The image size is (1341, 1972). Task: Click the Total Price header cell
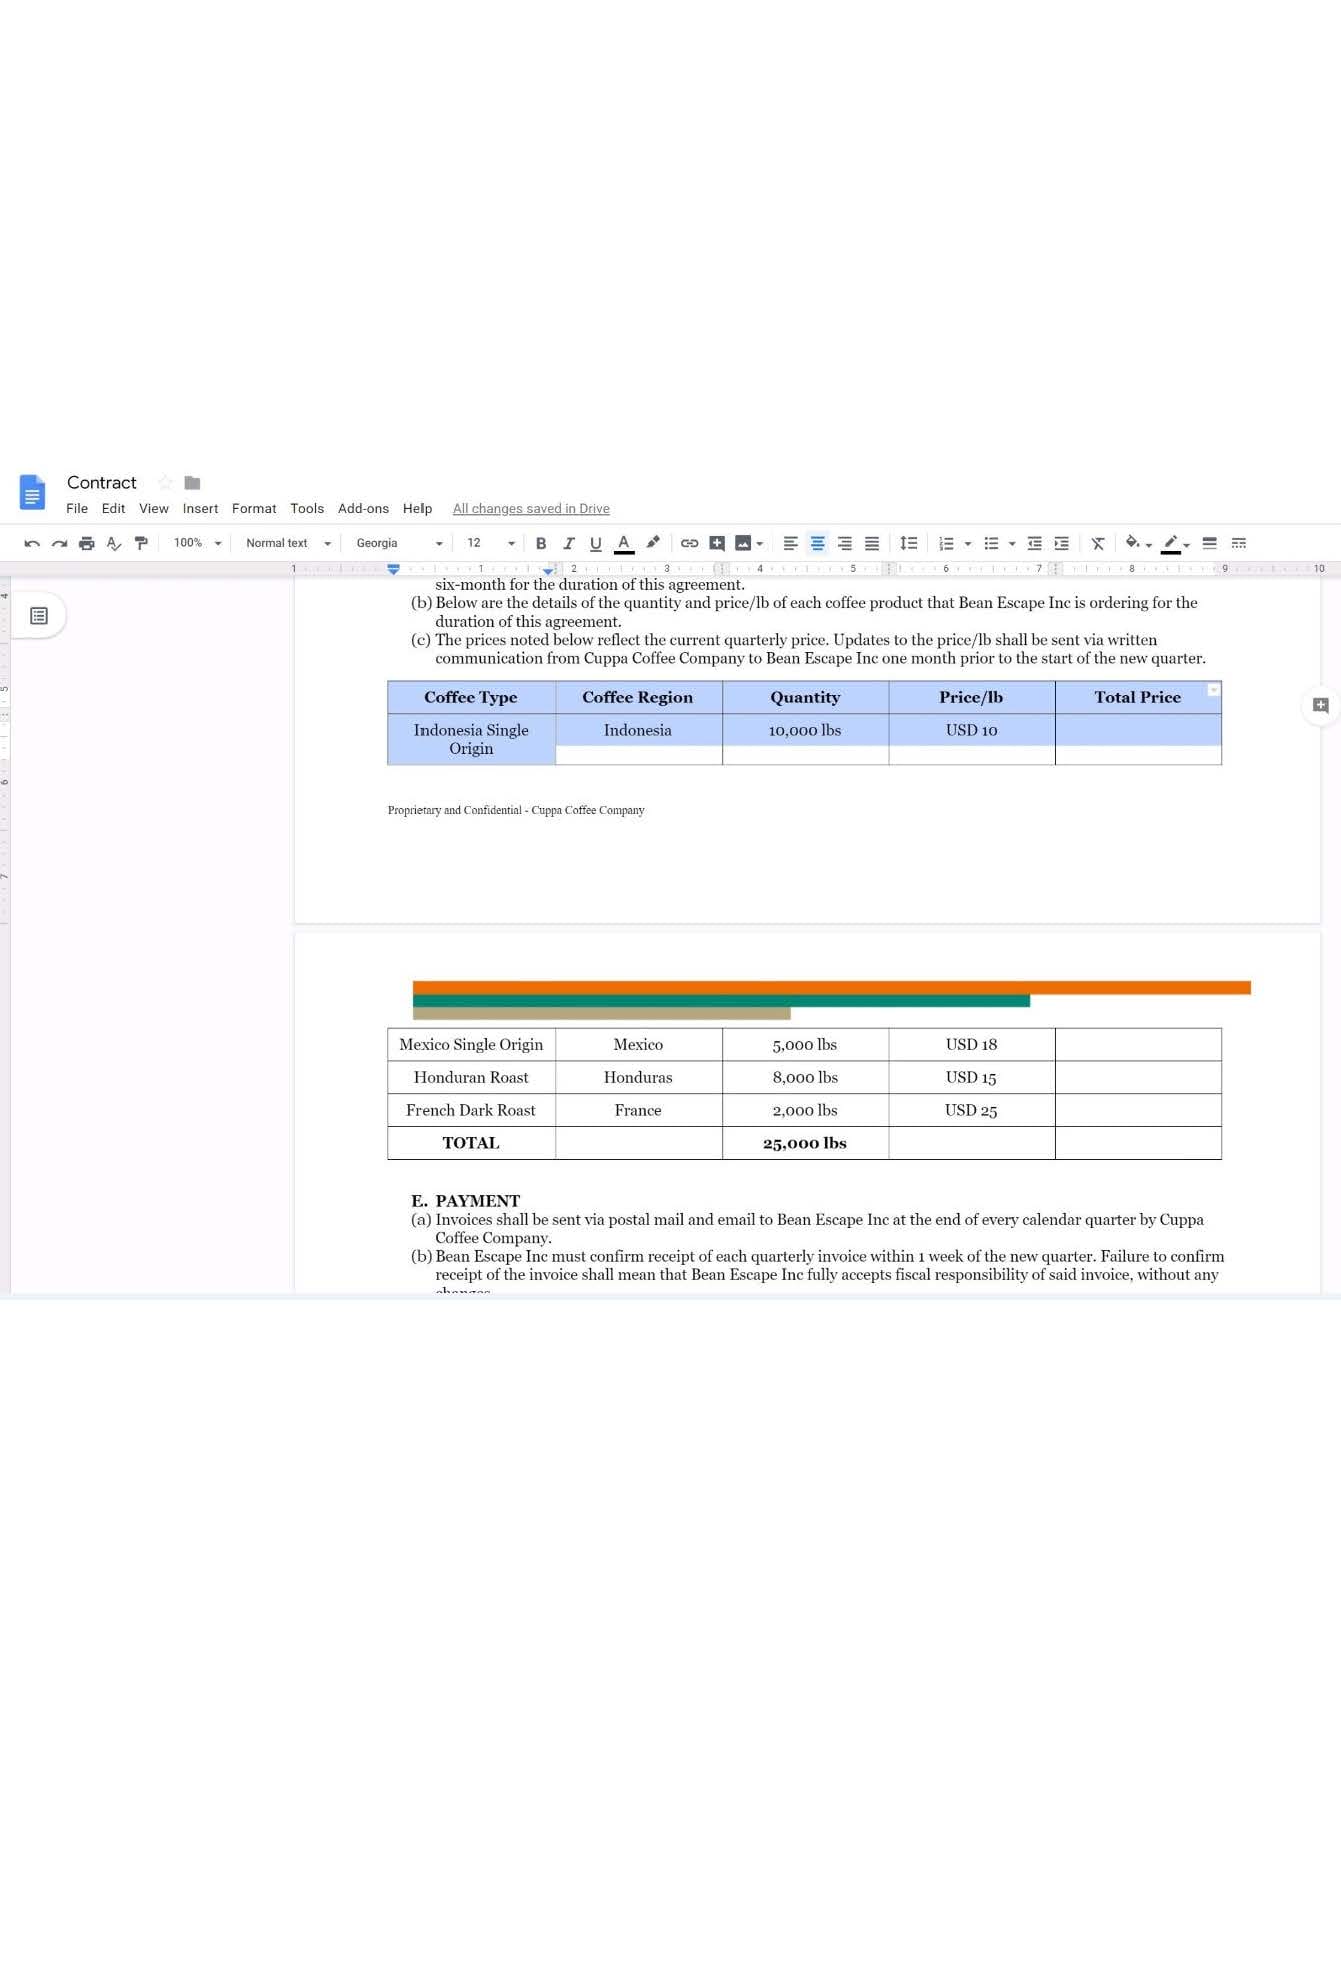tap(1137, 697)
